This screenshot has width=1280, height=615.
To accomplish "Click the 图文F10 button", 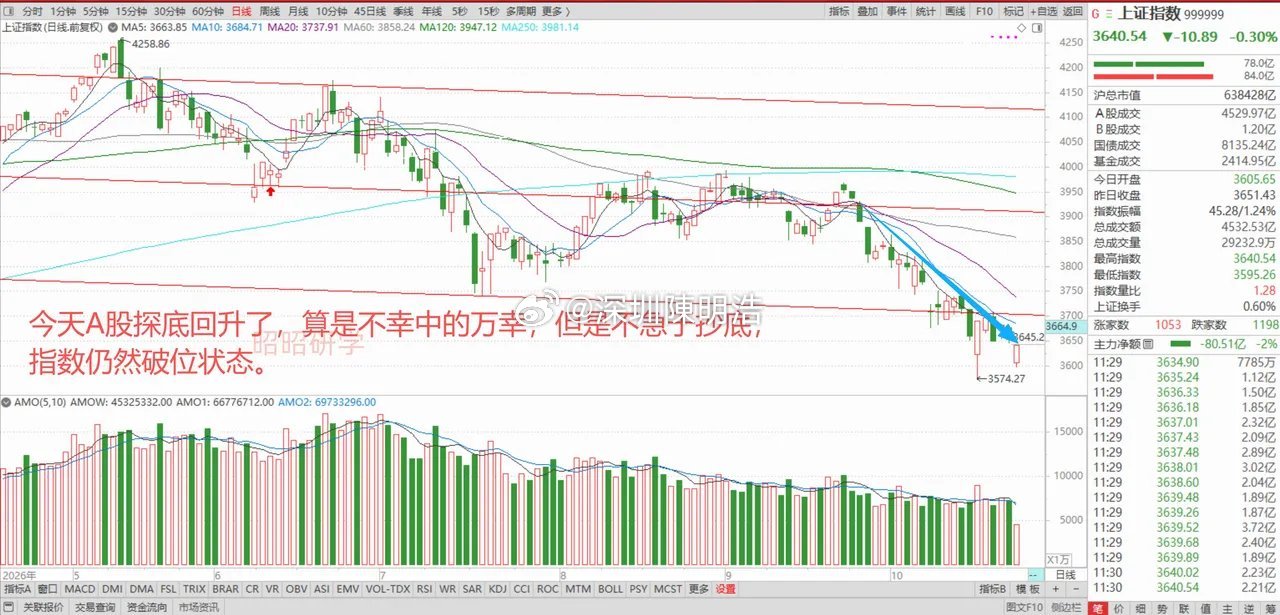I will coord(1024,607).
